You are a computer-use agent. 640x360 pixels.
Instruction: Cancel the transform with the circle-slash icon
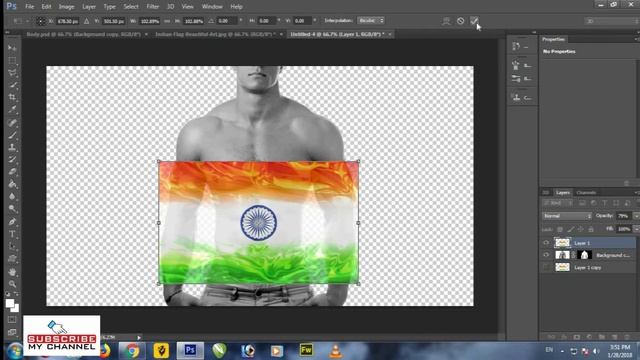click(460, 21)
